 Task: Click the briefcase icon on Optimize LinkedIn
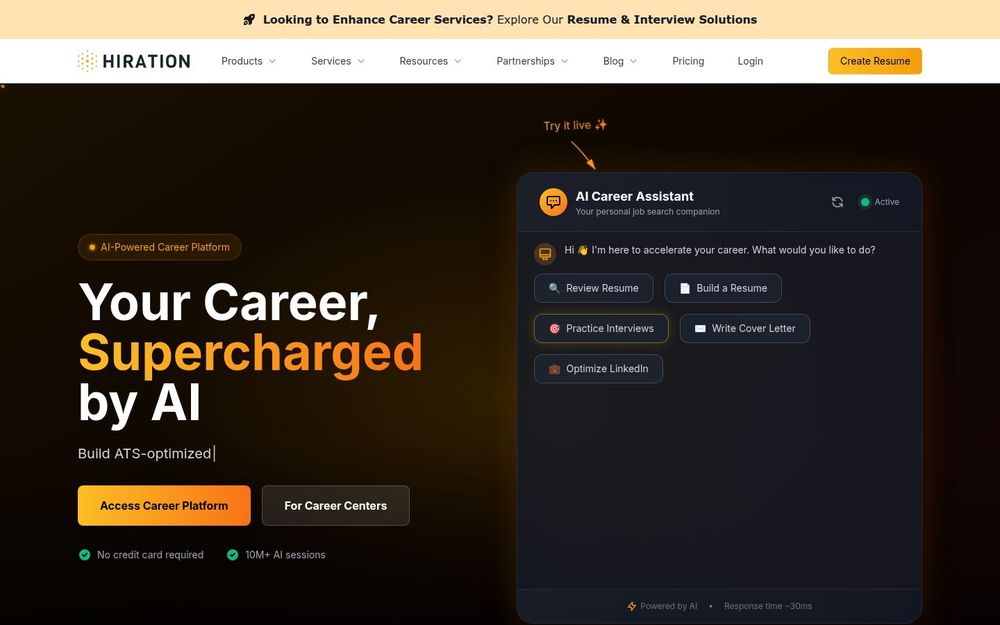[x=554, y=369]
